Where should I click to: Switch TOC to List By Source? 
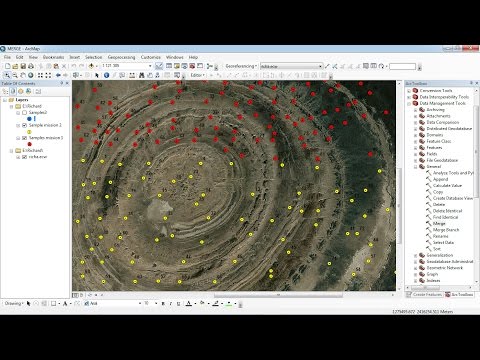(13, 91)
